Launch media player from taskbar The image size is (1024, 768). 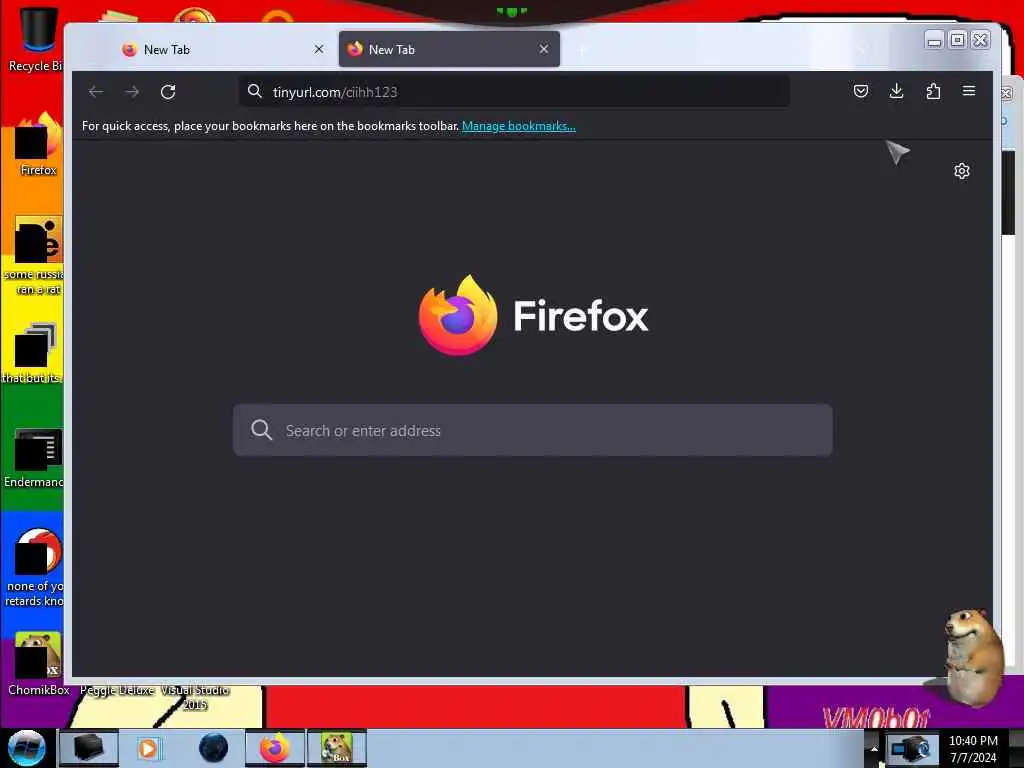pos(148,748)
